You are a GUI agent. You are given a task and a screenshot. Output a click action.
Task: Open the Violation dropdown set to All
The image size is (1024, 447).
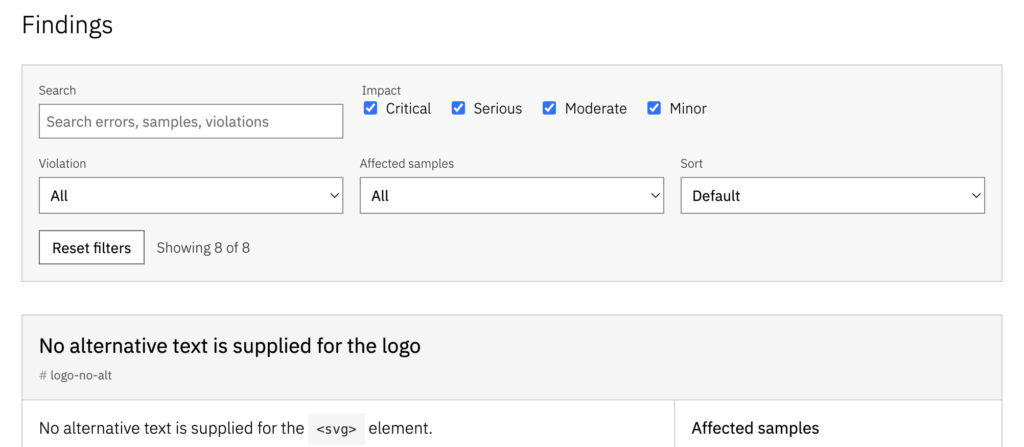(191, 195)
